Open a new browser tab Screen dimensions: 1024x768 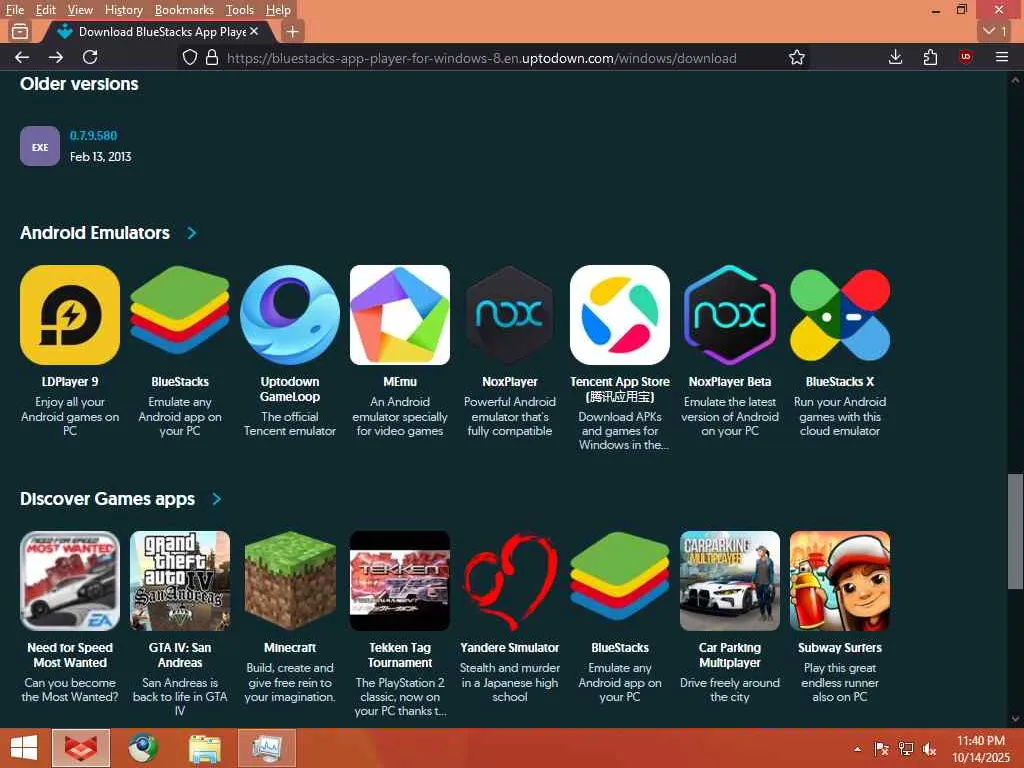(293, 31)
